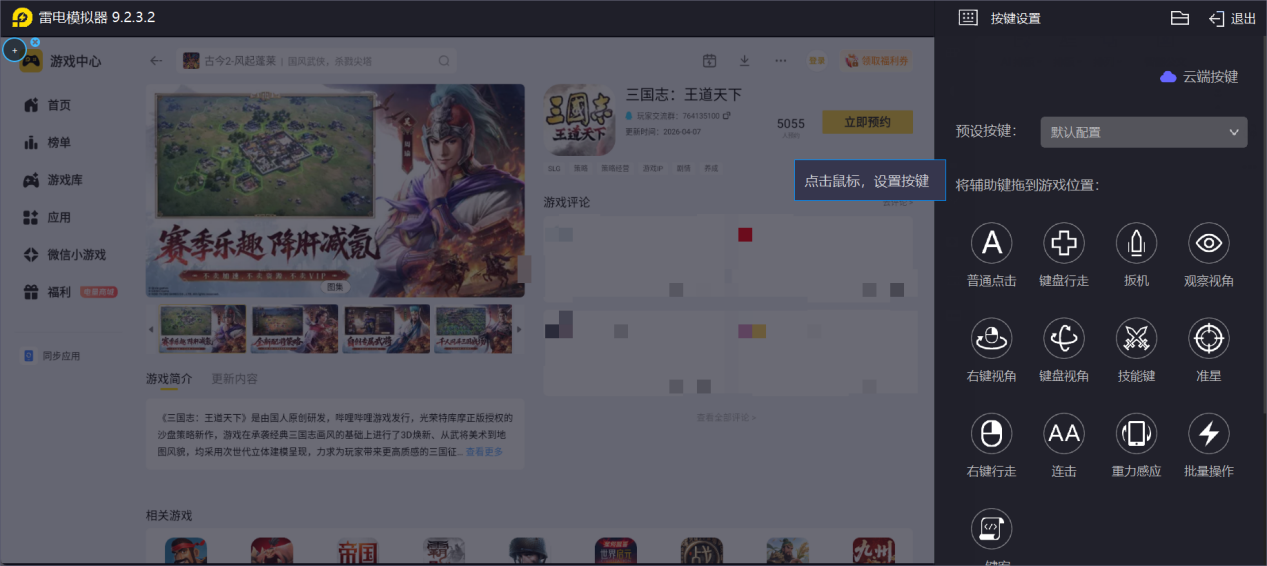Click the 登录 button
This screenshot has width=1267, height=566.
click(817, 61)
